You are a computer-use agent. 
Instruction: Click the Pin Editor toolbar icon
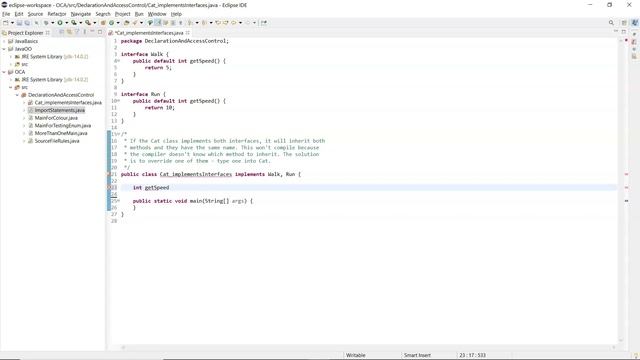[263, 23]
